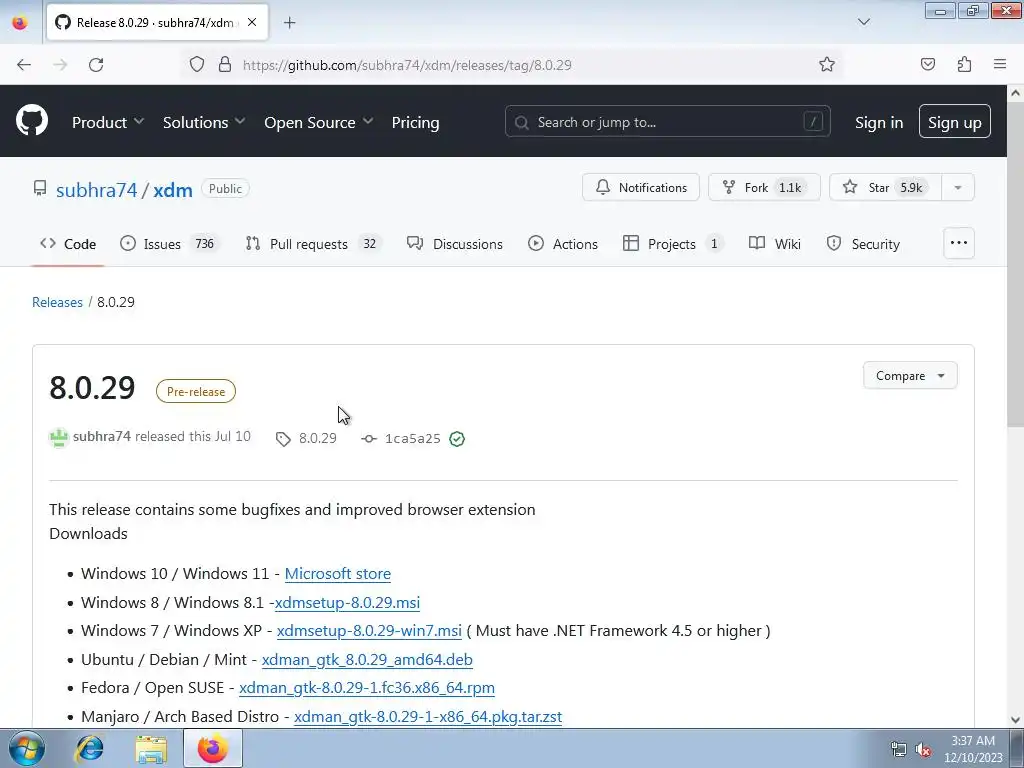Viewport: 1024px width, 768px height.
Task: Expand the Product menu
Action: click(108, 122)
